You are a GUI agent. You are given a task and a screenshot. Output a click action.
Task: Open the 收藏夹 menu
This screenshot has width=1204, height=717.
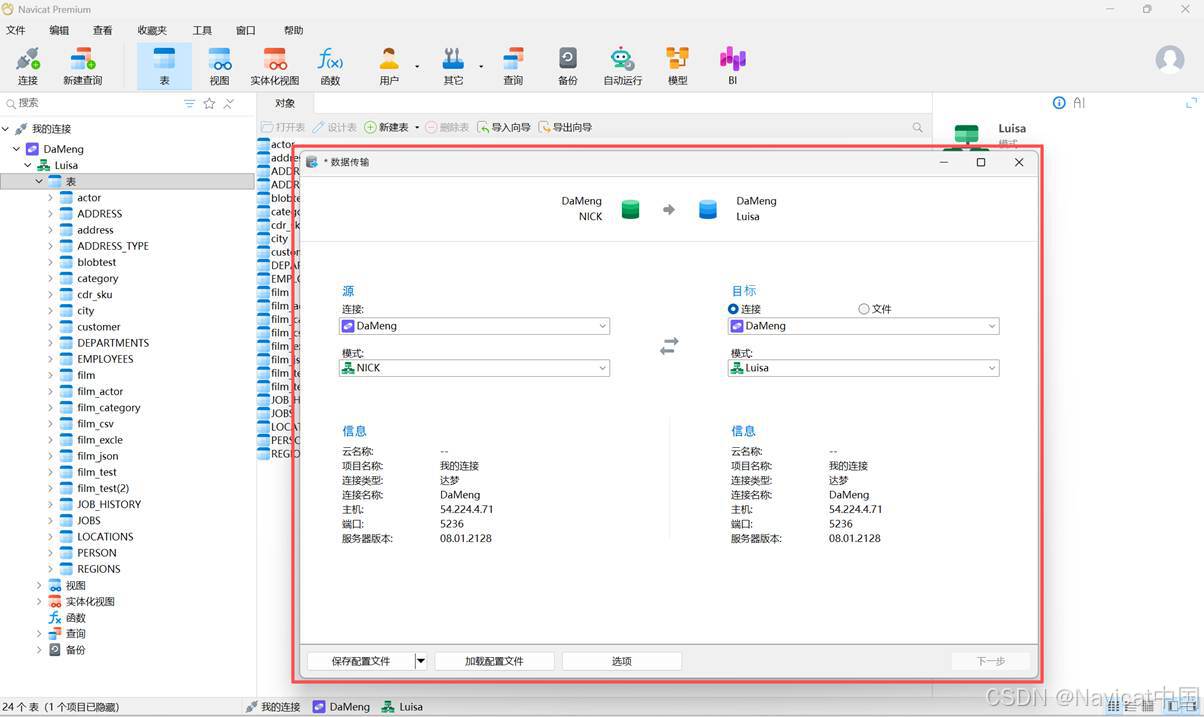[x=152, y=30]
